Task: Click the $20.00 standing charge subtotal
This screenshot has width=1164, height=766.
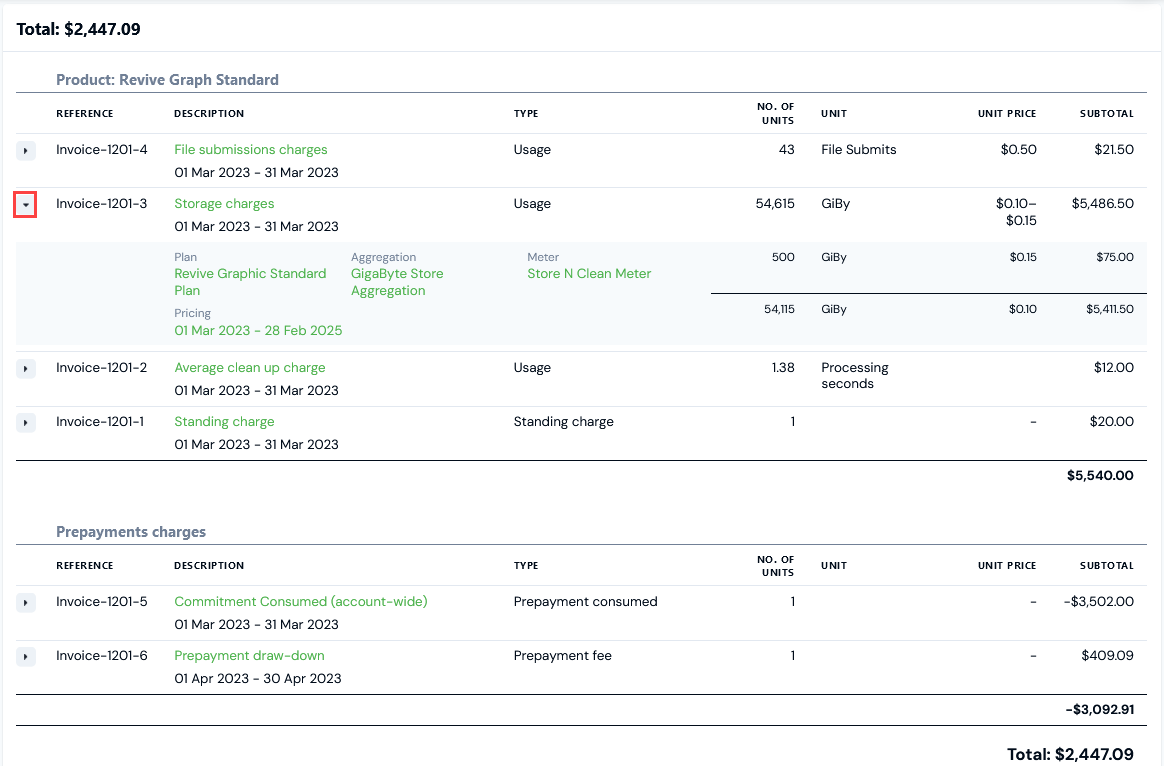Action: click(1111, 422)
